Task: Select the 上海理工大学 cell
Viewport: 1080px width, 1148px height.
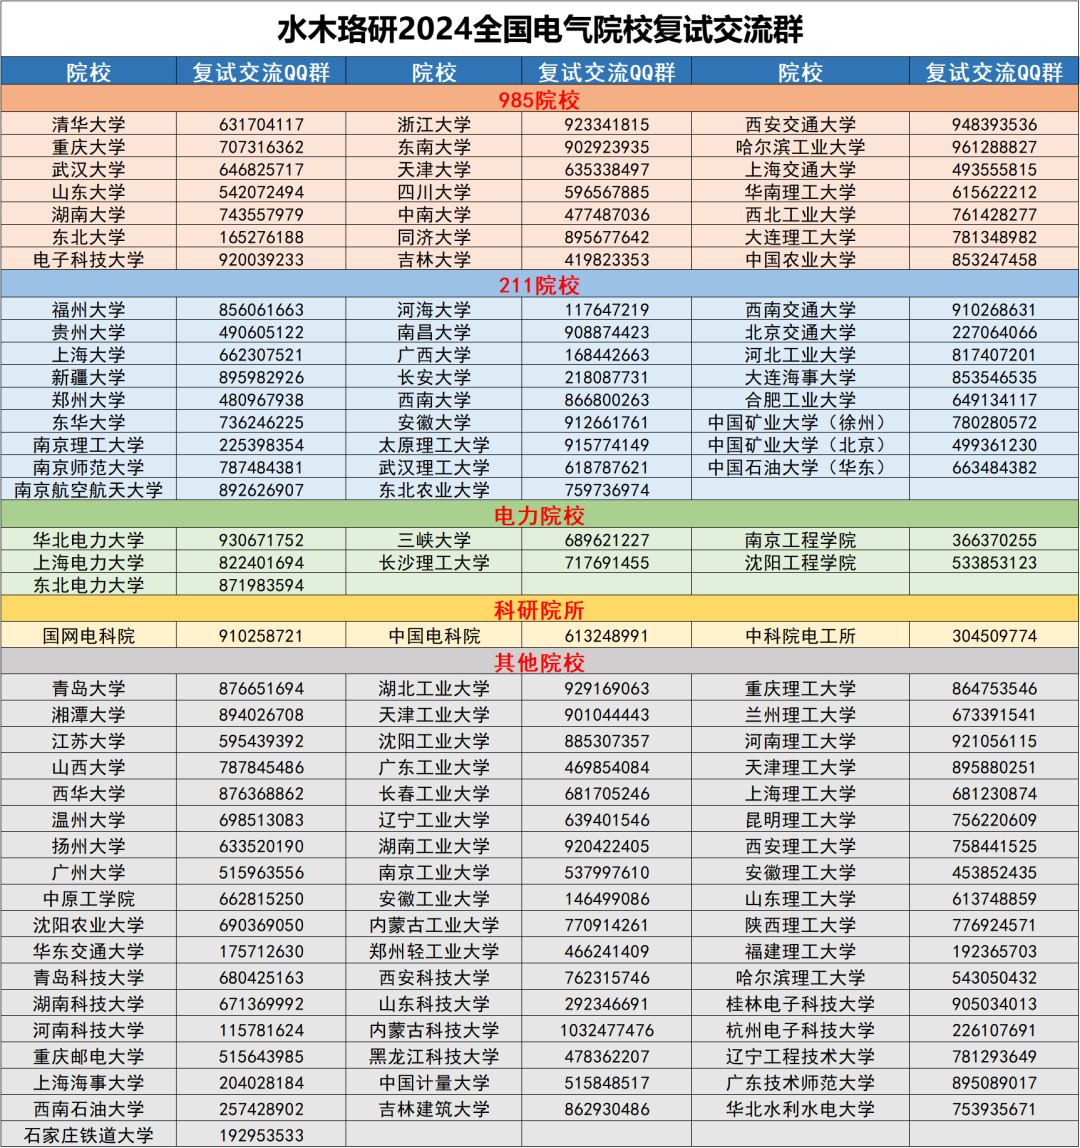Action: click(800, 794)
